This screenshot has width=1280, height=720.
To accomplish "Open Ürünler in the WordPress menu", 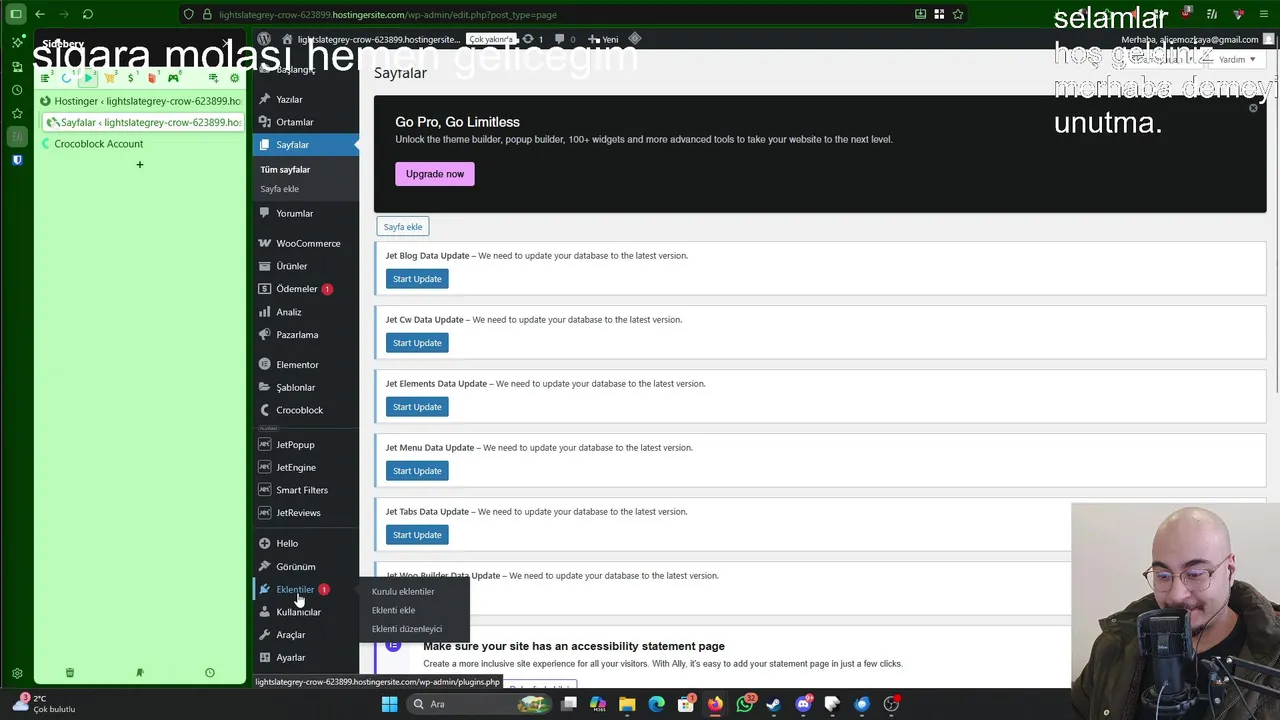I will (x=305, y=266).
